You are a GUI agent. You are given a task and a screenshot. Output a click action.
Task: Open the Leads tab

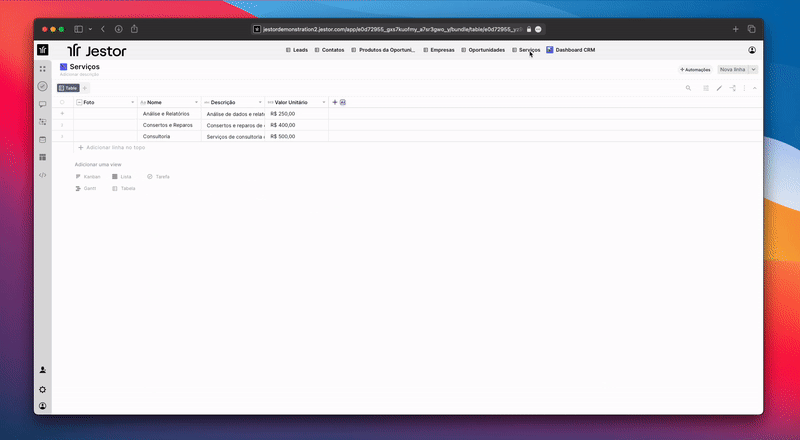[297, 50]
